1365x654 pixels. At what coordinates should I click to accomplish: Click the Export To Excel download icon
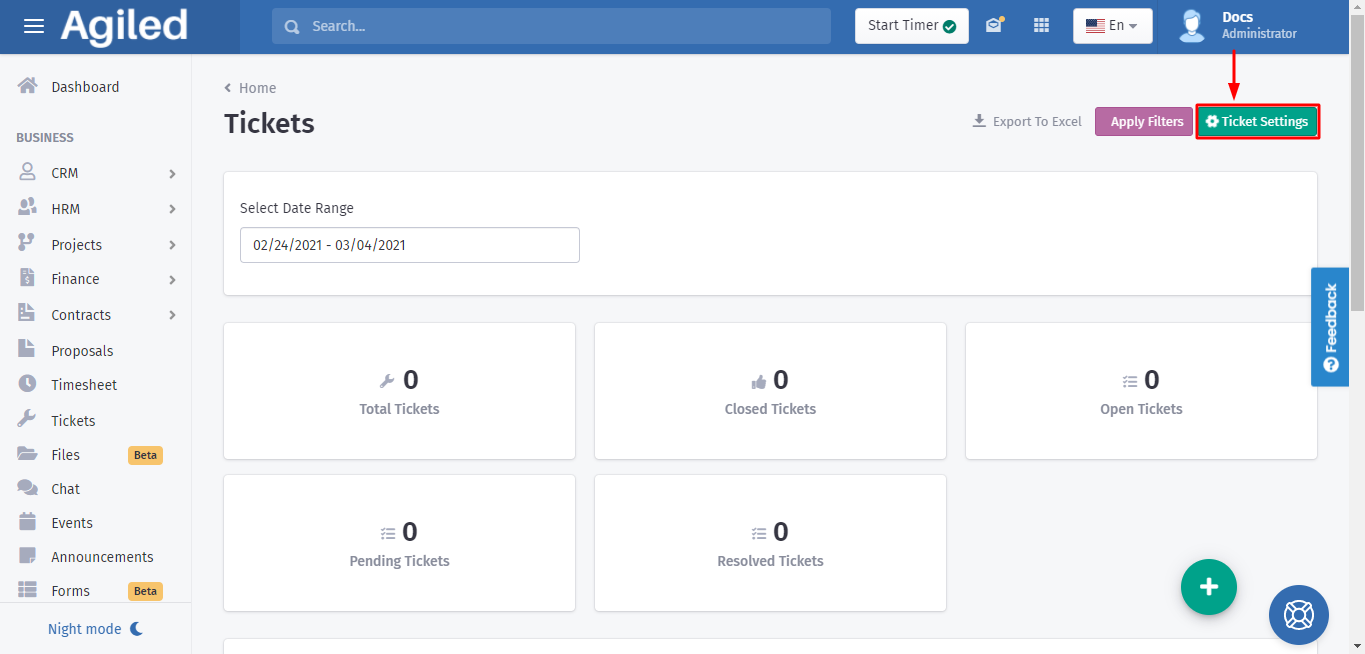(x=979, y=121)
